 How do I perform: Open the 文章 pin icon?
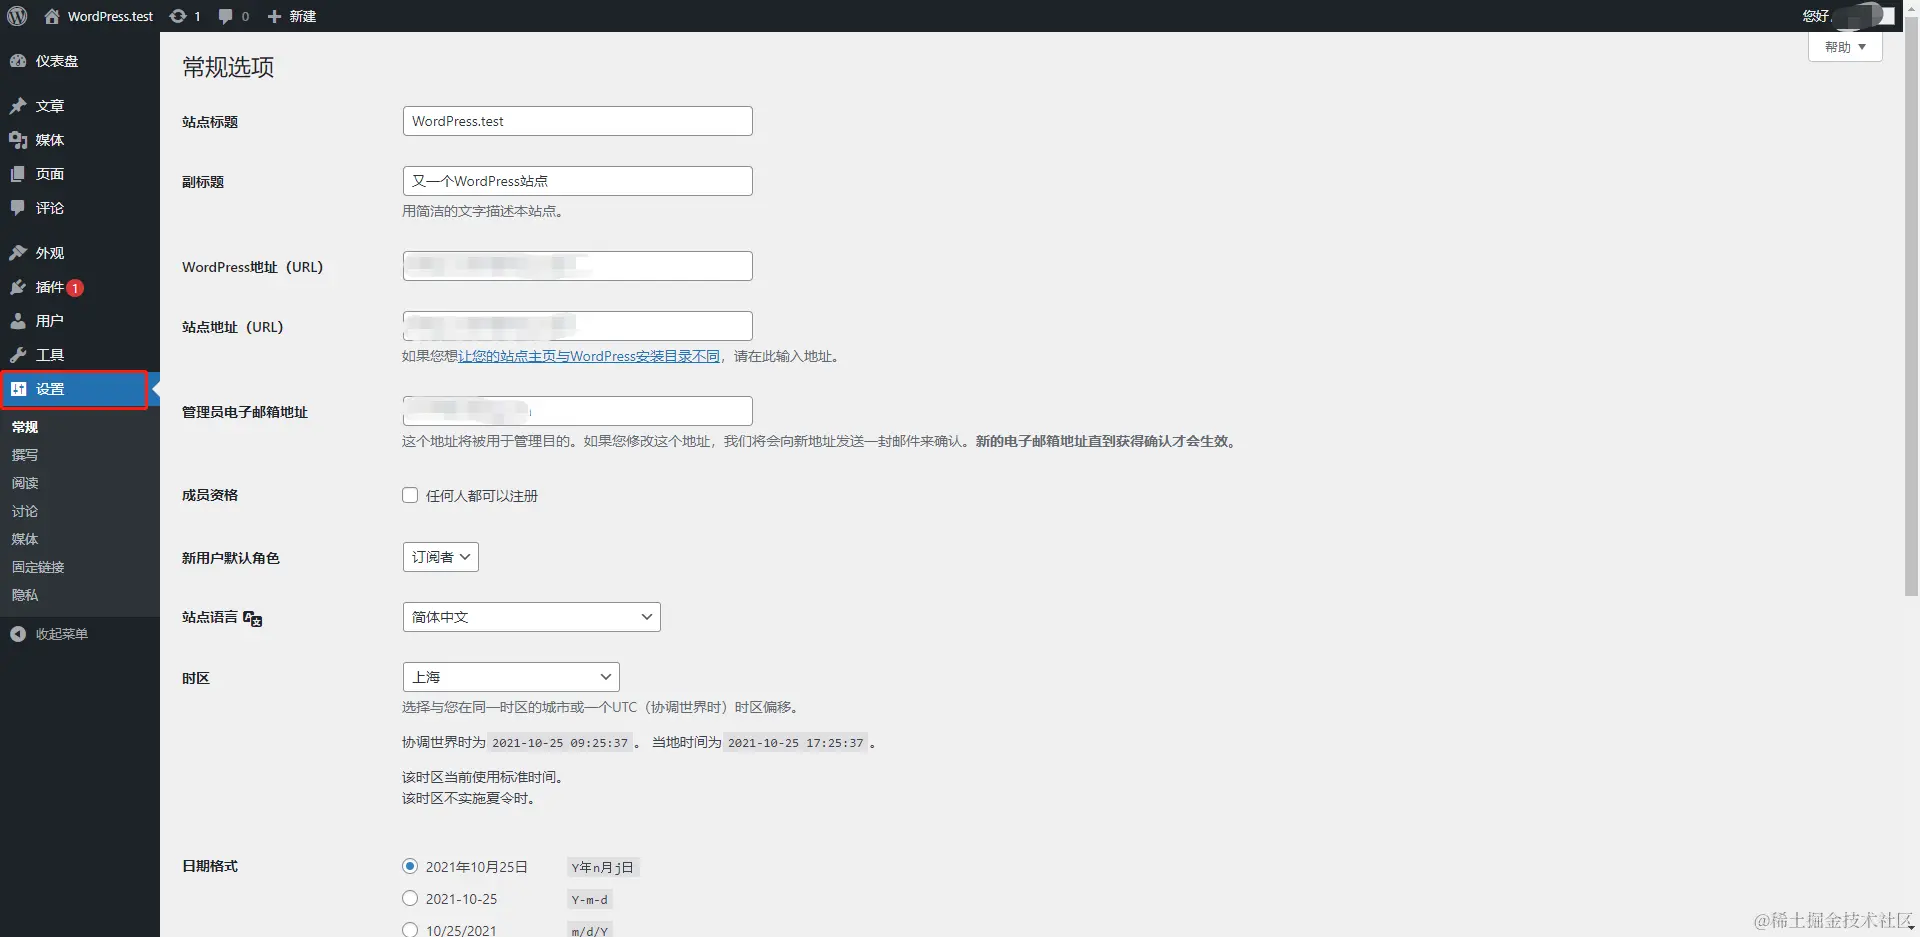point(18,106)
